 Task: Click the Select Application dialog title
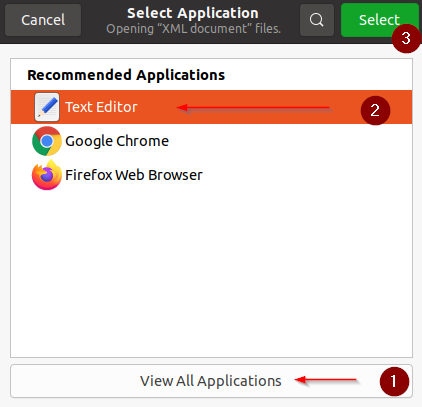(193, 13)
